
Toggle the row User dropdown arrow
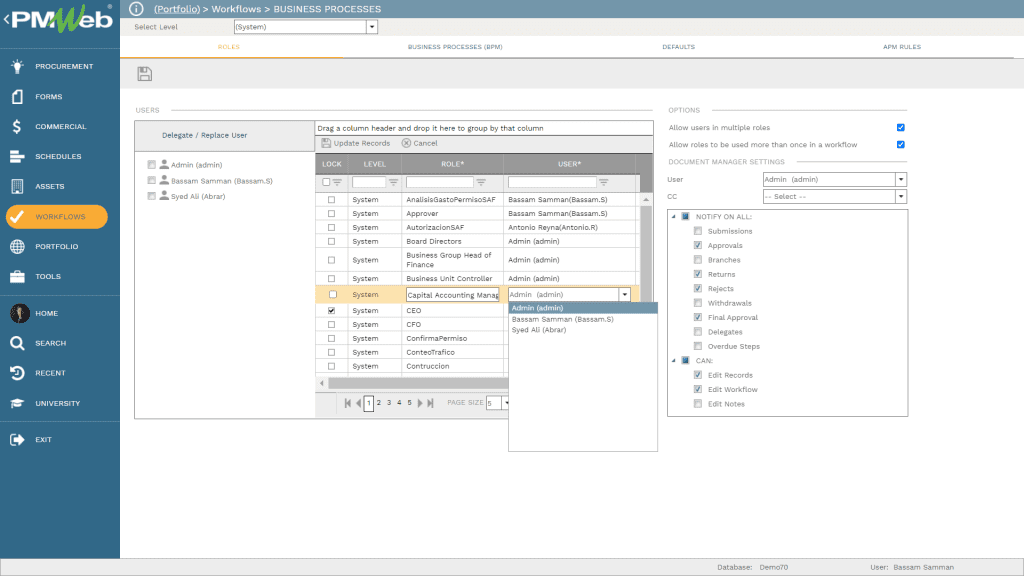[625, 295]
